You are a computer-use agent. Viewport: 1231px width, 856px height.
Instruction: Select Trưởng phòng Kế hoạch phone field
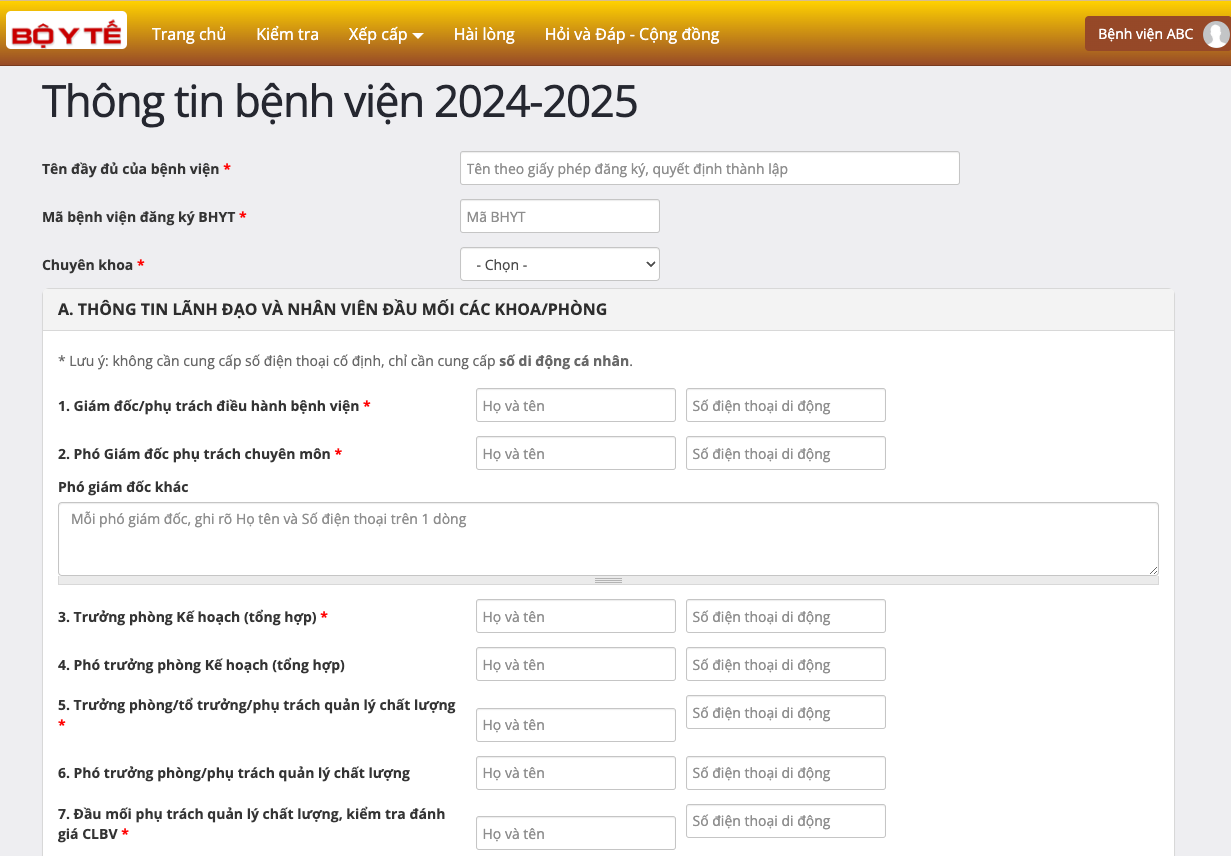[785, 617]
